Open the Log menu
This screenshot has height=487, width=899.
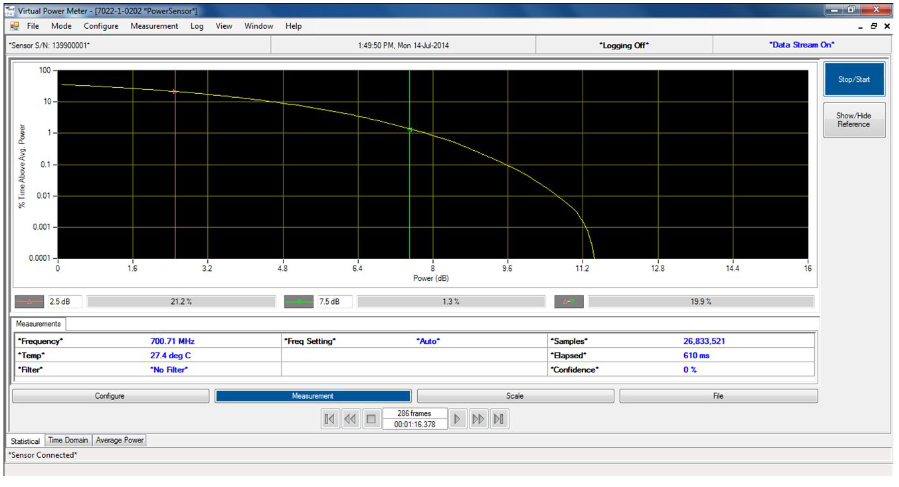[197, 26]
